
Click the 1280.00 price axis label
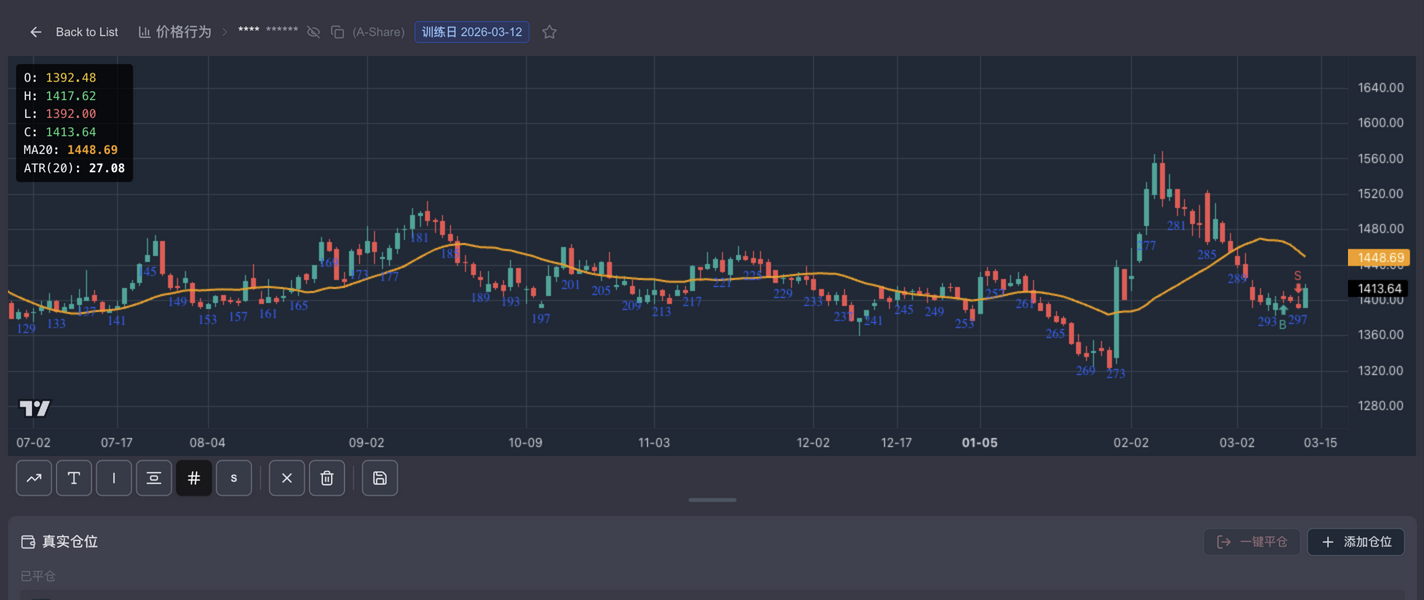[1381, 406]
